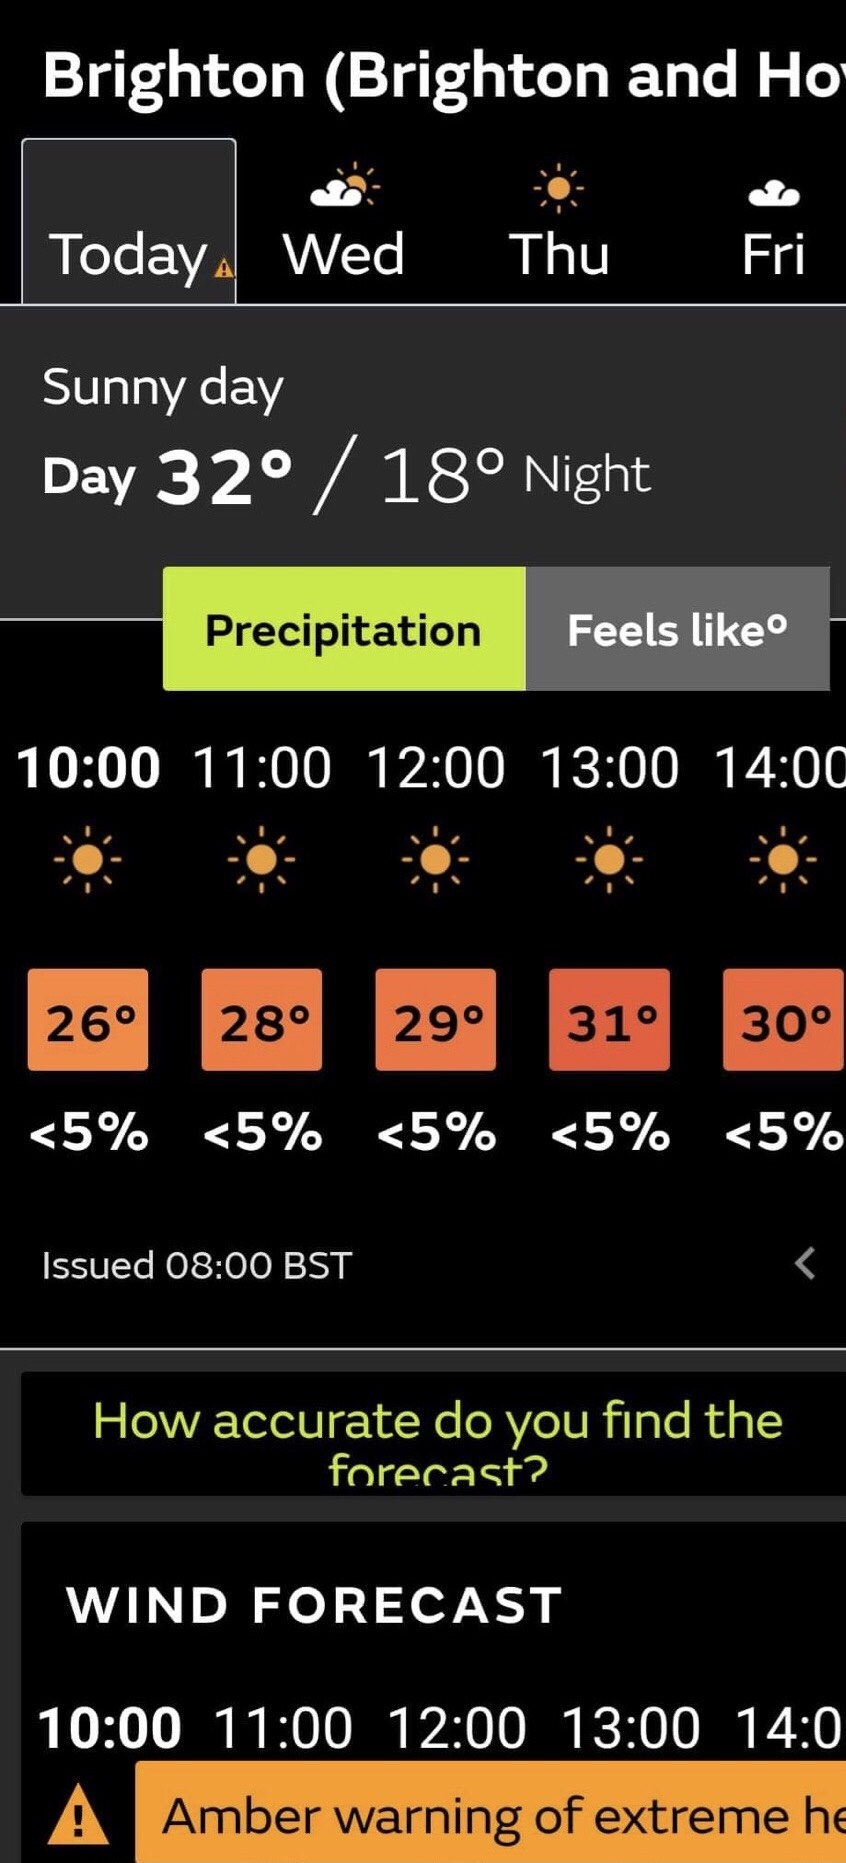Tap the sun icon under 13:00

(609, 859)
